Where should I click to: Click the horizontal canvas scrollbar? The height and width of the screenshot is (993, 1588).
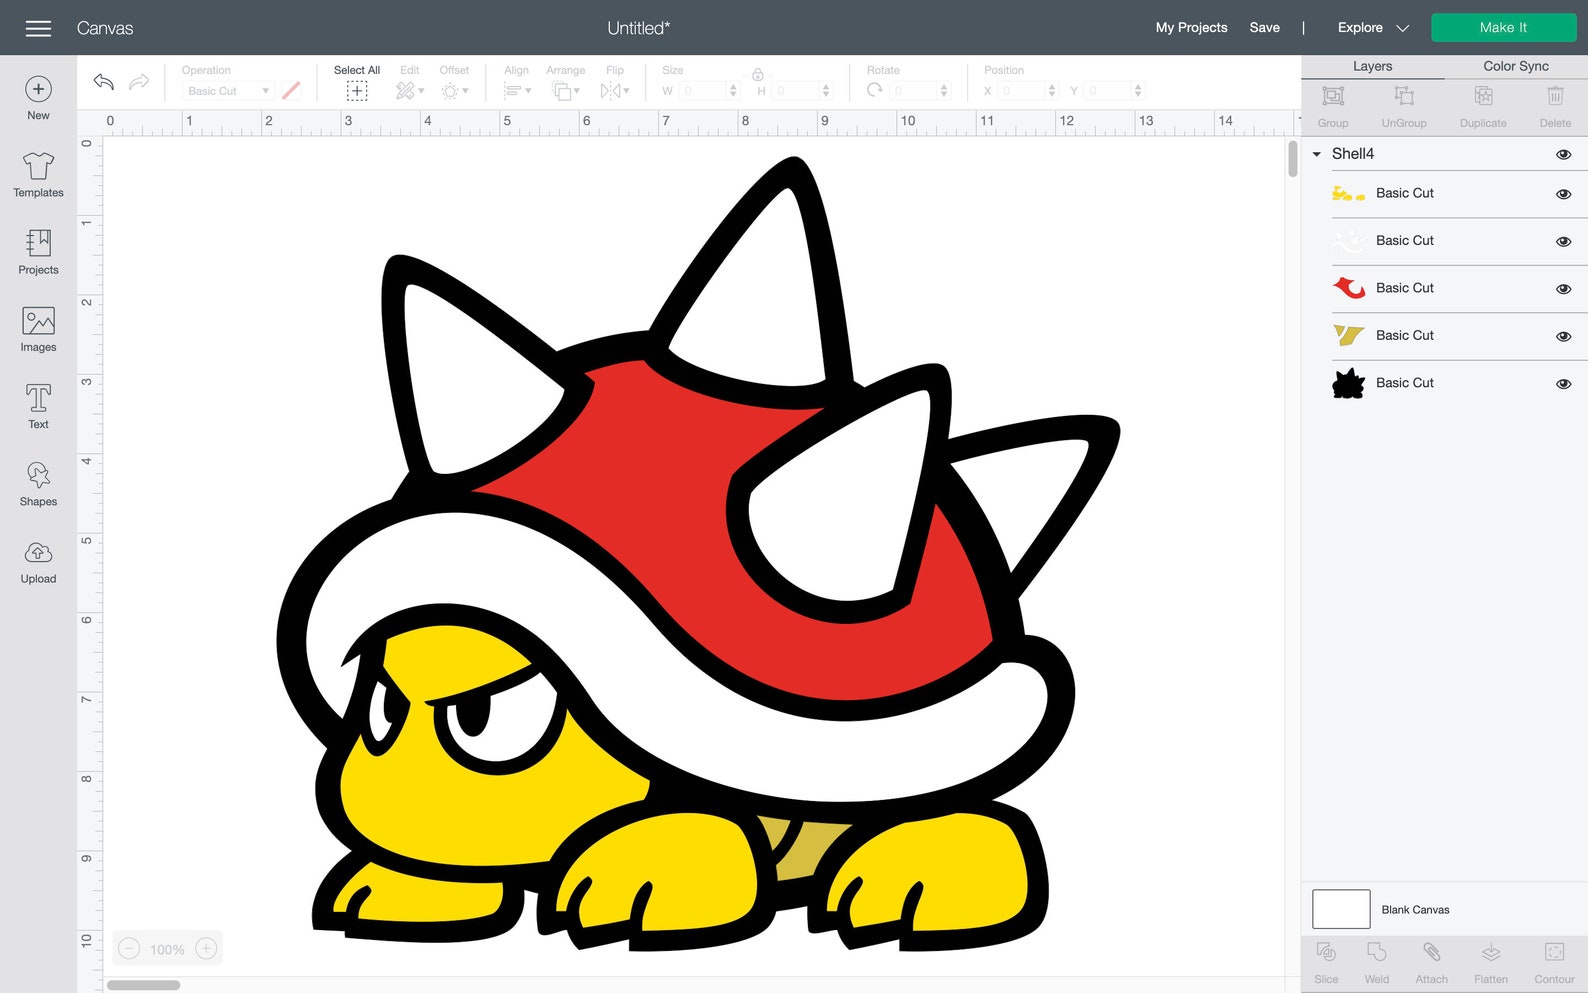pos(143,985)
